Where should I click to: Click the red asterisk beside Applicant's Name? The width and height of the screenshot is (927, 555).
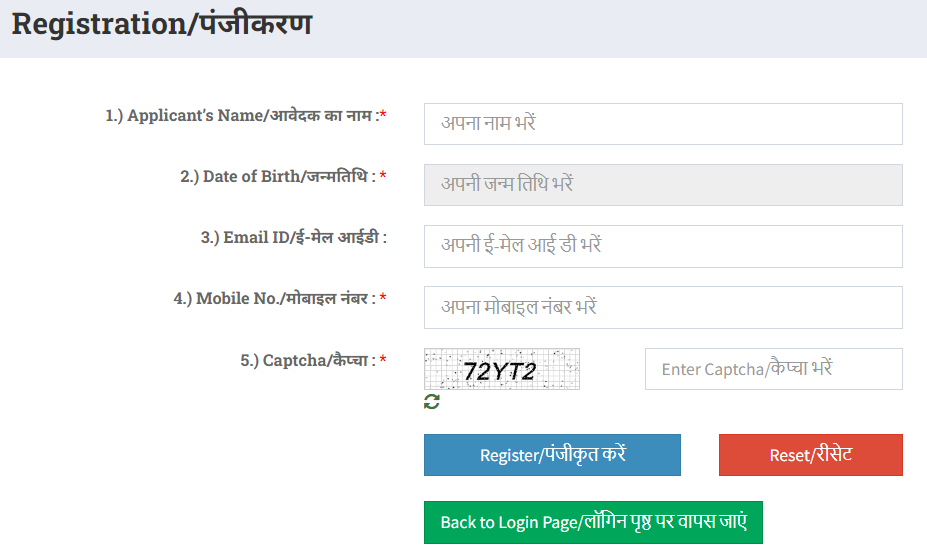(x=383, y=114)
